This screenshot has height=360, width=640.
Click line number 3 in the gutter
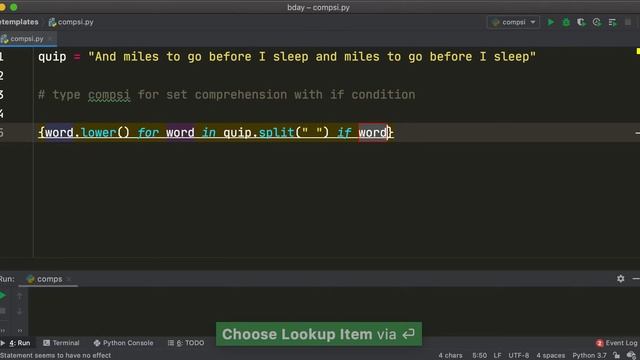[x=2, y=95]
